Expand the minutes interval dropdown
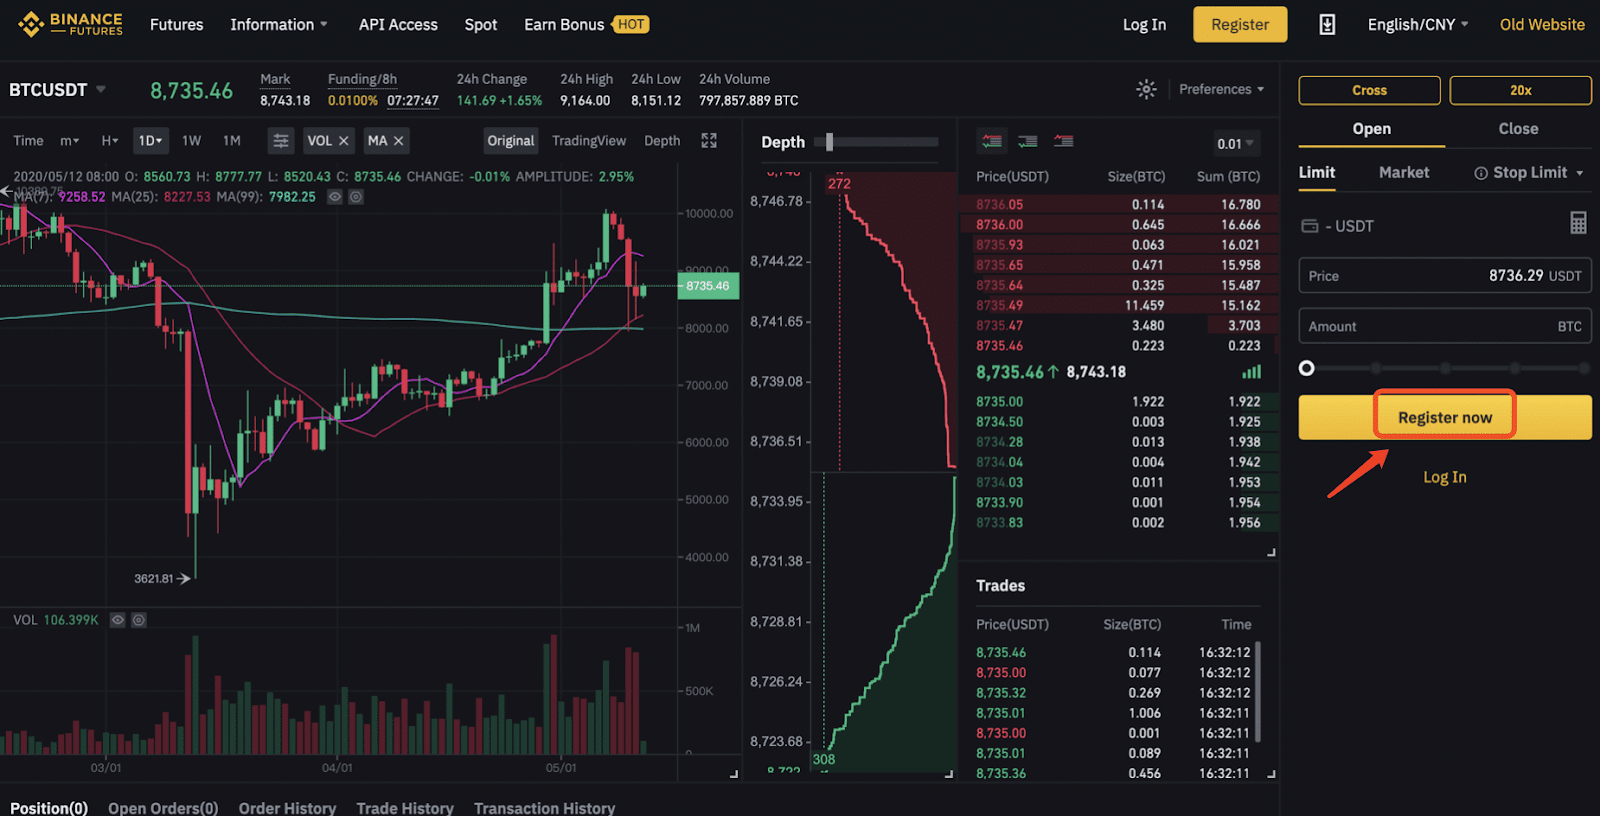 [x=69, y=141]
